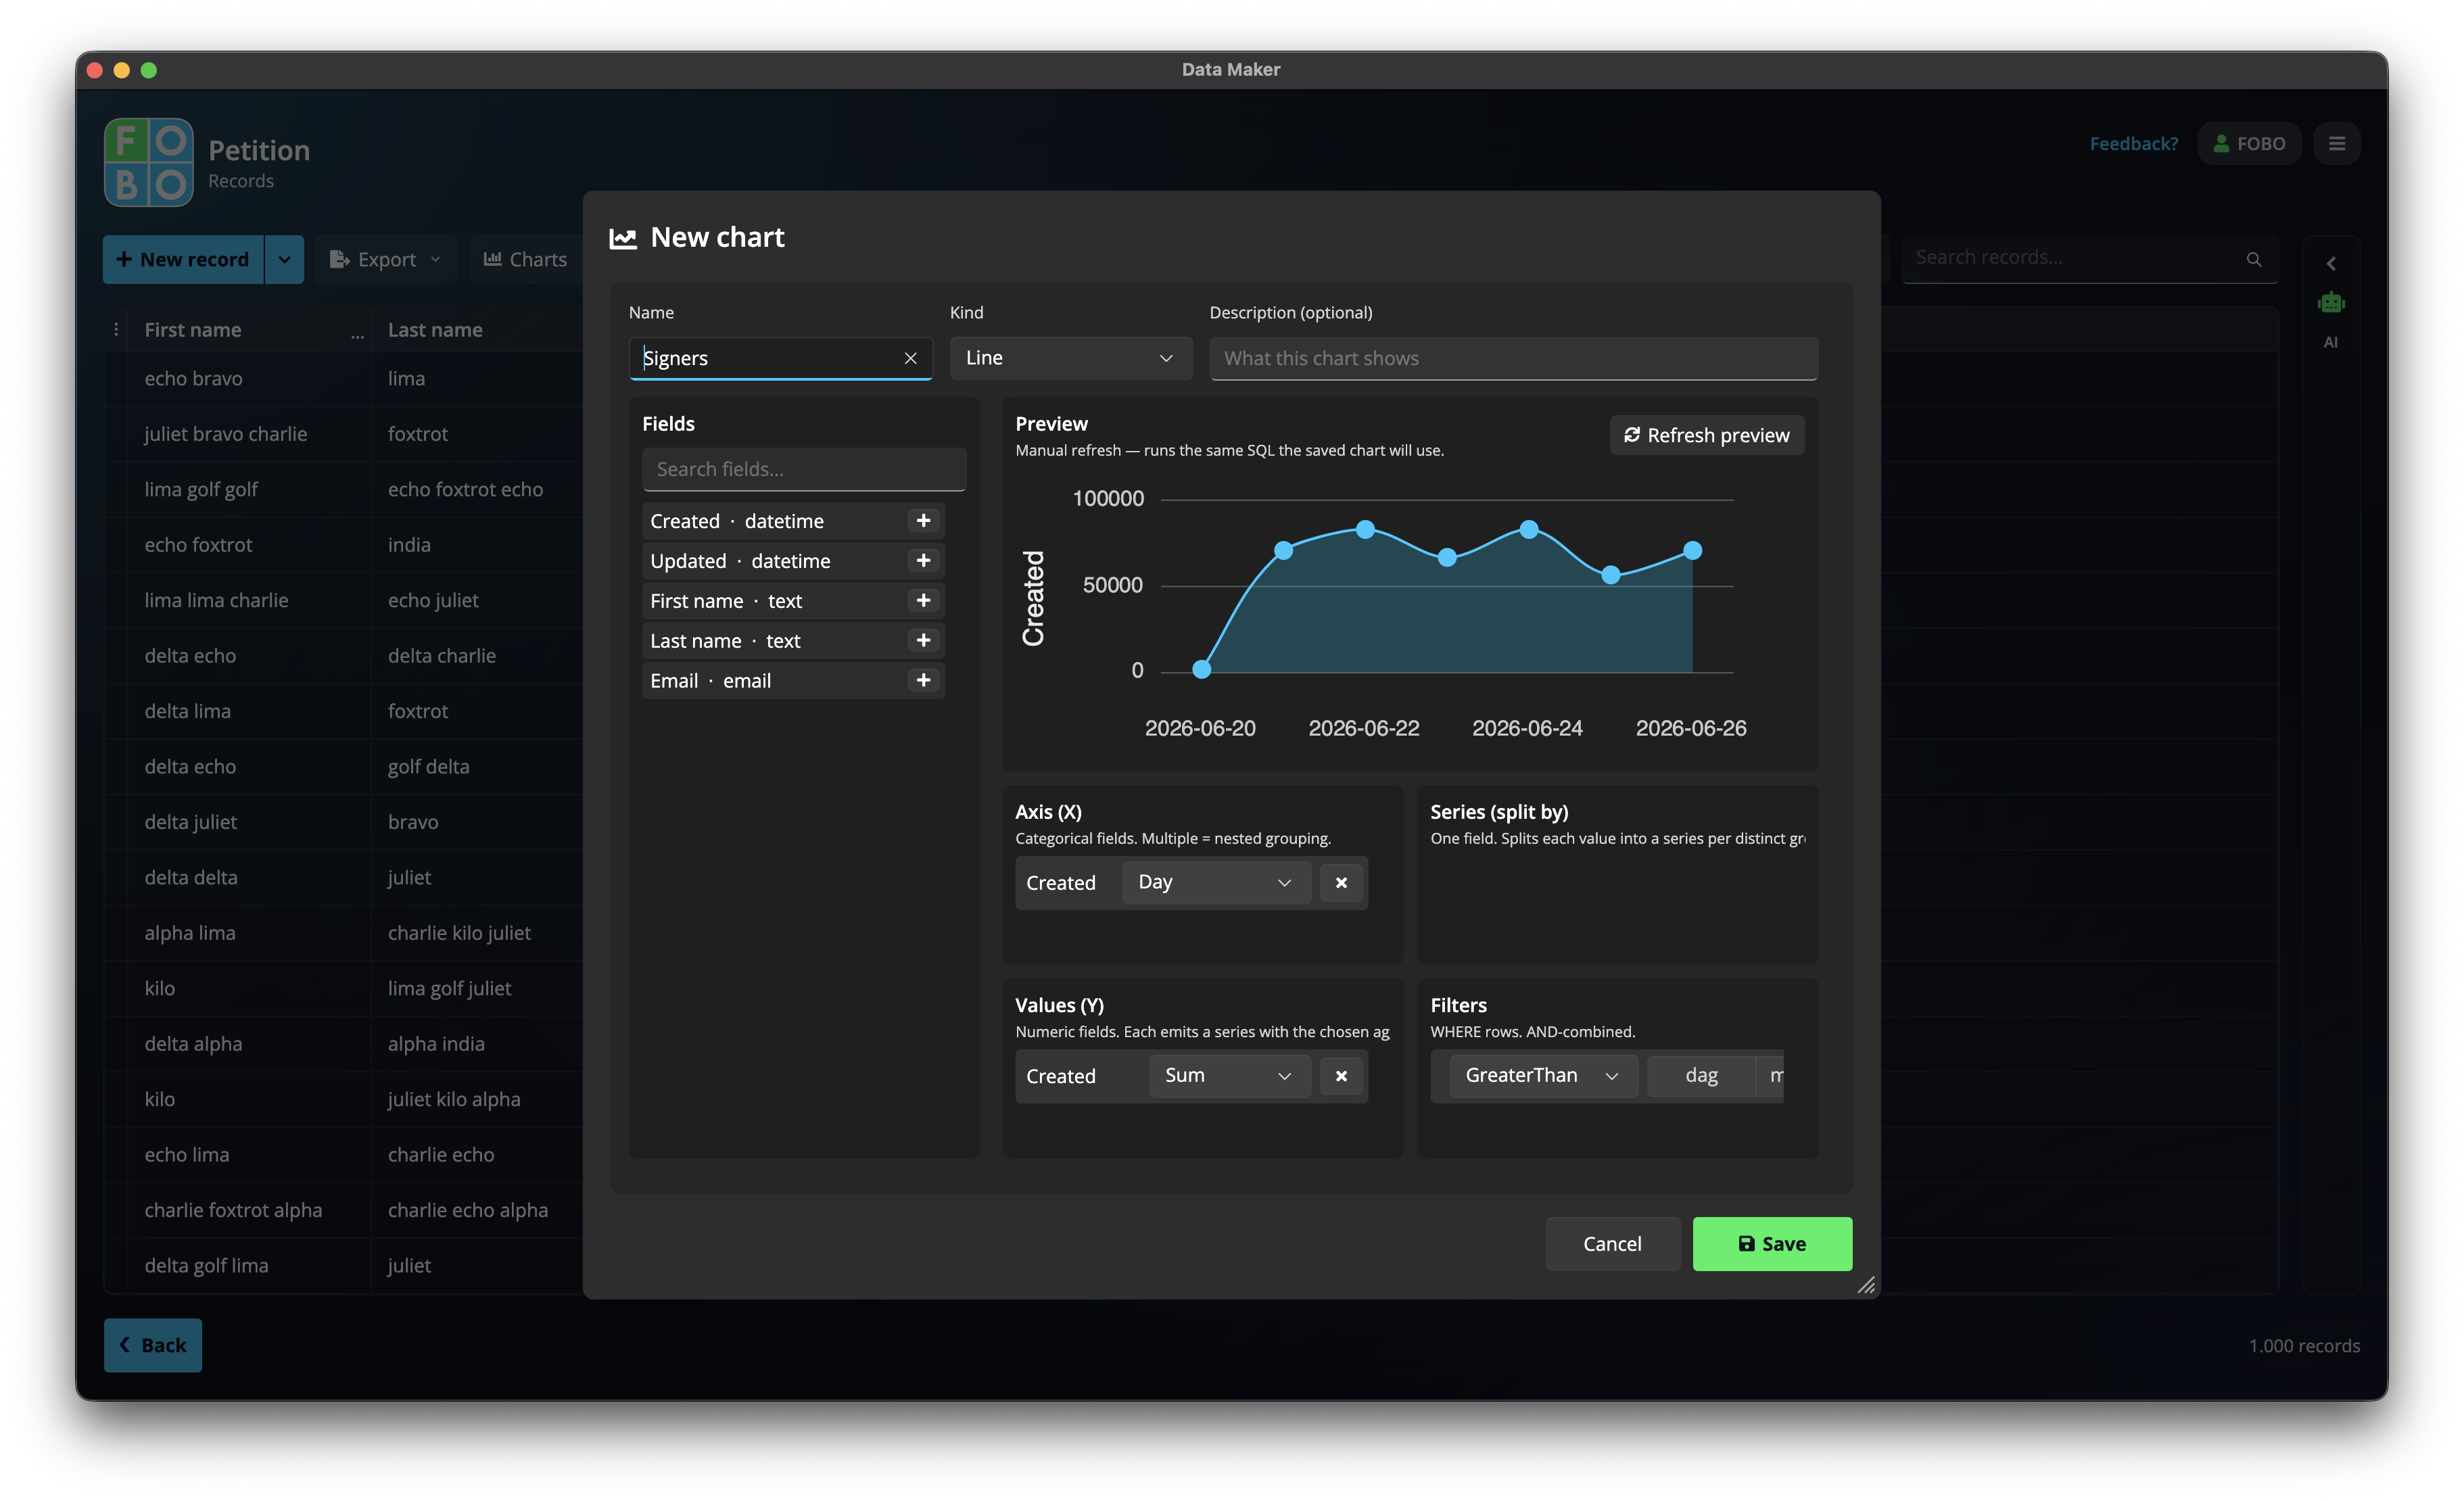Open the Charts tab
Image resolution: width=2464 pixels, height=1501 pixels.
(x=525, y=260)
